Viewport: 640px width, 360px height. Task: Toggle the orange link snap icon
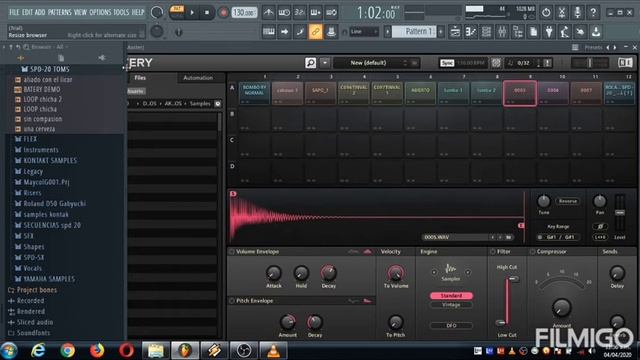tap(316, 31)
